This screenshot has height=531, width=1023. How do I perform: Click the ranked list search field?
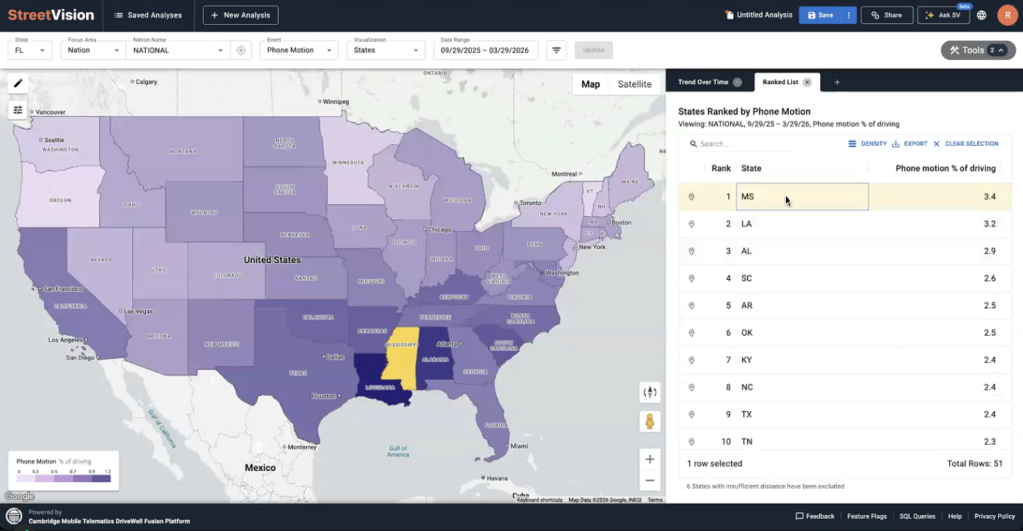pyautogui.click(x=760, y=144)
